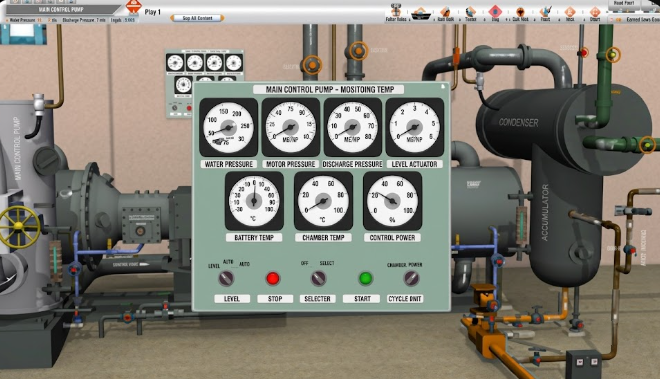
Task: Open the last orange diamond toolbar icon
Action: click(x=595, y=11)
